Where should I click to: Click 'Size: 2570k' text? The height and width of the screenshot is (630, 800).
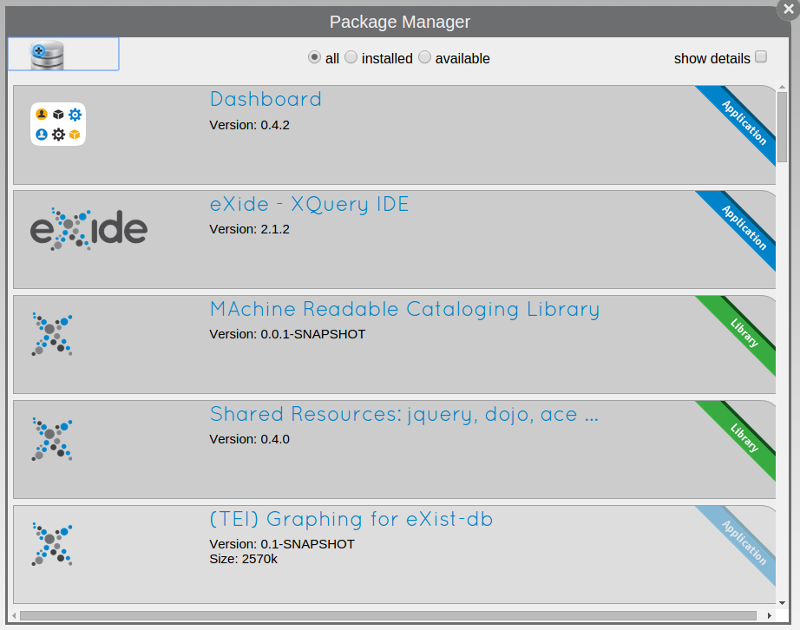coord(243,559)
